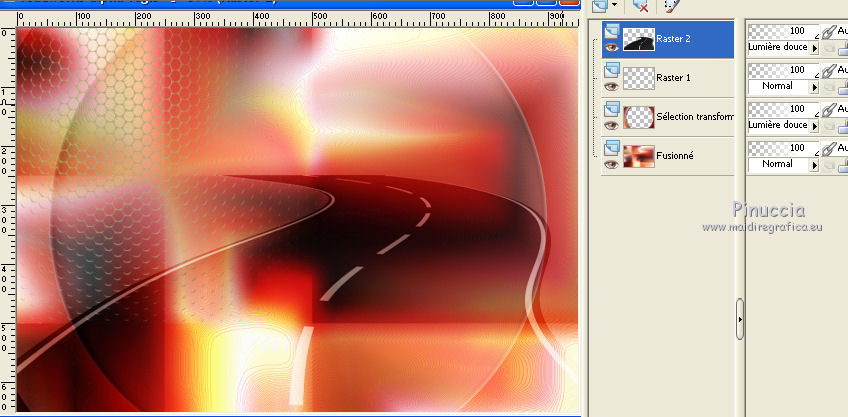Toggle the lock transparency icon for Raster 2
Image resolution: width=848 pixels, height=417 pixels.
[843, 50]
